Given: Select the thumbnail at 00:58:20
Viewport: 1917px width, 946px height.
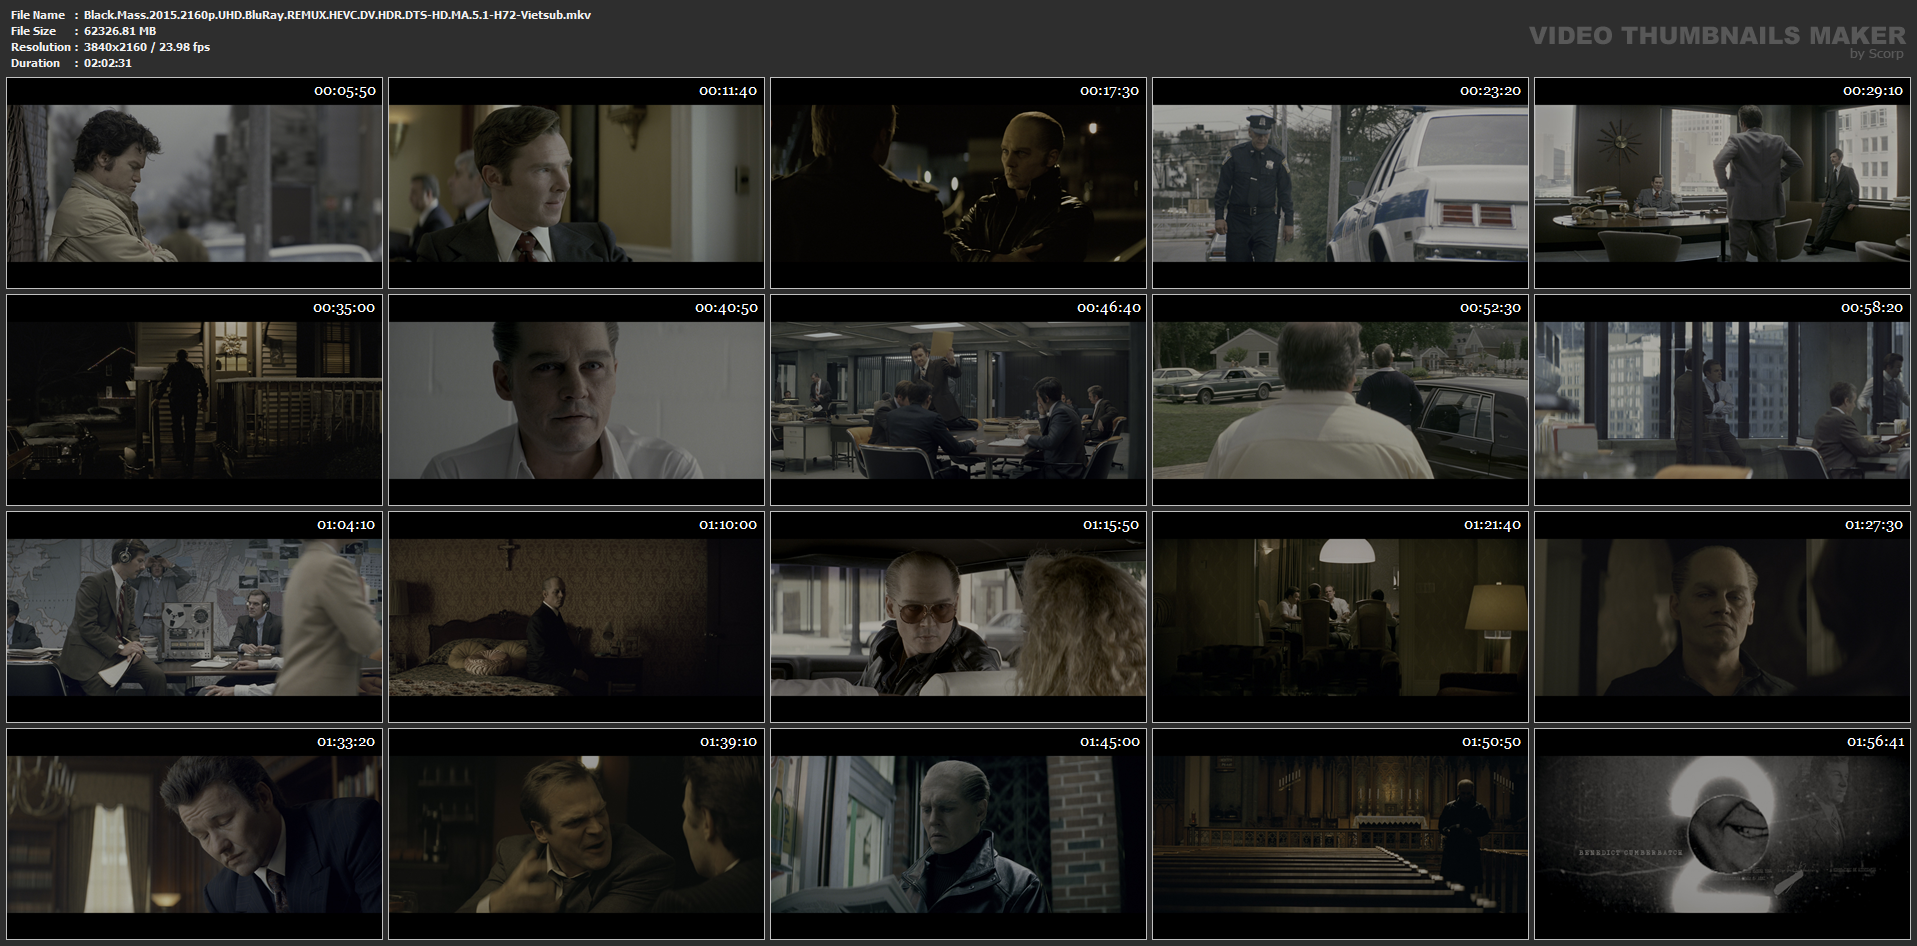Looking at the screenshot, I should click(1722, 400).
